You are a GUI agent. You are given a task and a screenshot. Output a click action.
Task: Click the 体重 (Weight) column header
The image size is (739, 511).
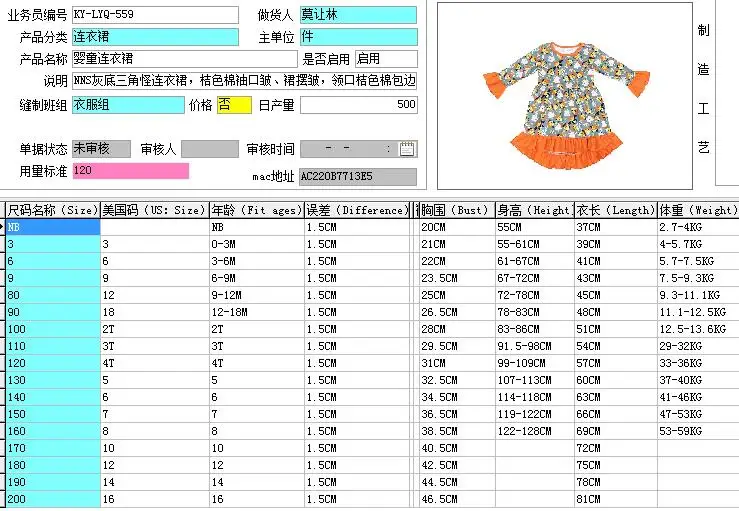click(x=698, y=210)
